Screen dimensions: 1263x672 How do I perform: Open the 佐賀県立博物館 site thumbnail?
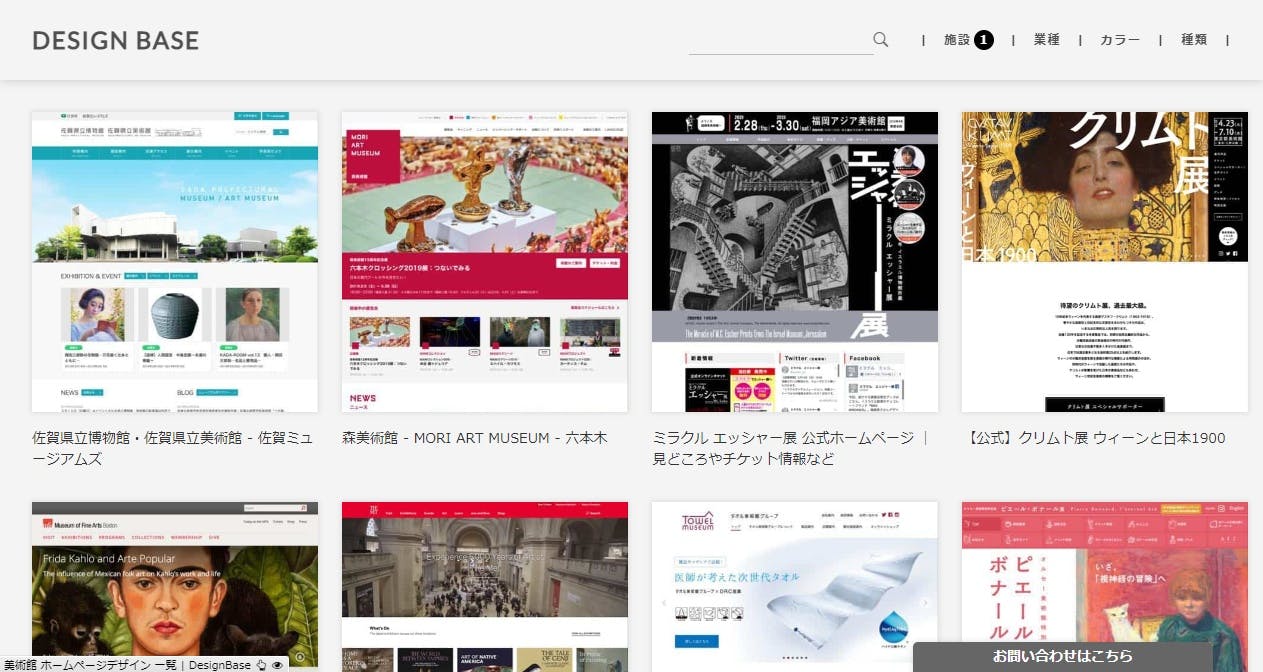tap(175, 262)
